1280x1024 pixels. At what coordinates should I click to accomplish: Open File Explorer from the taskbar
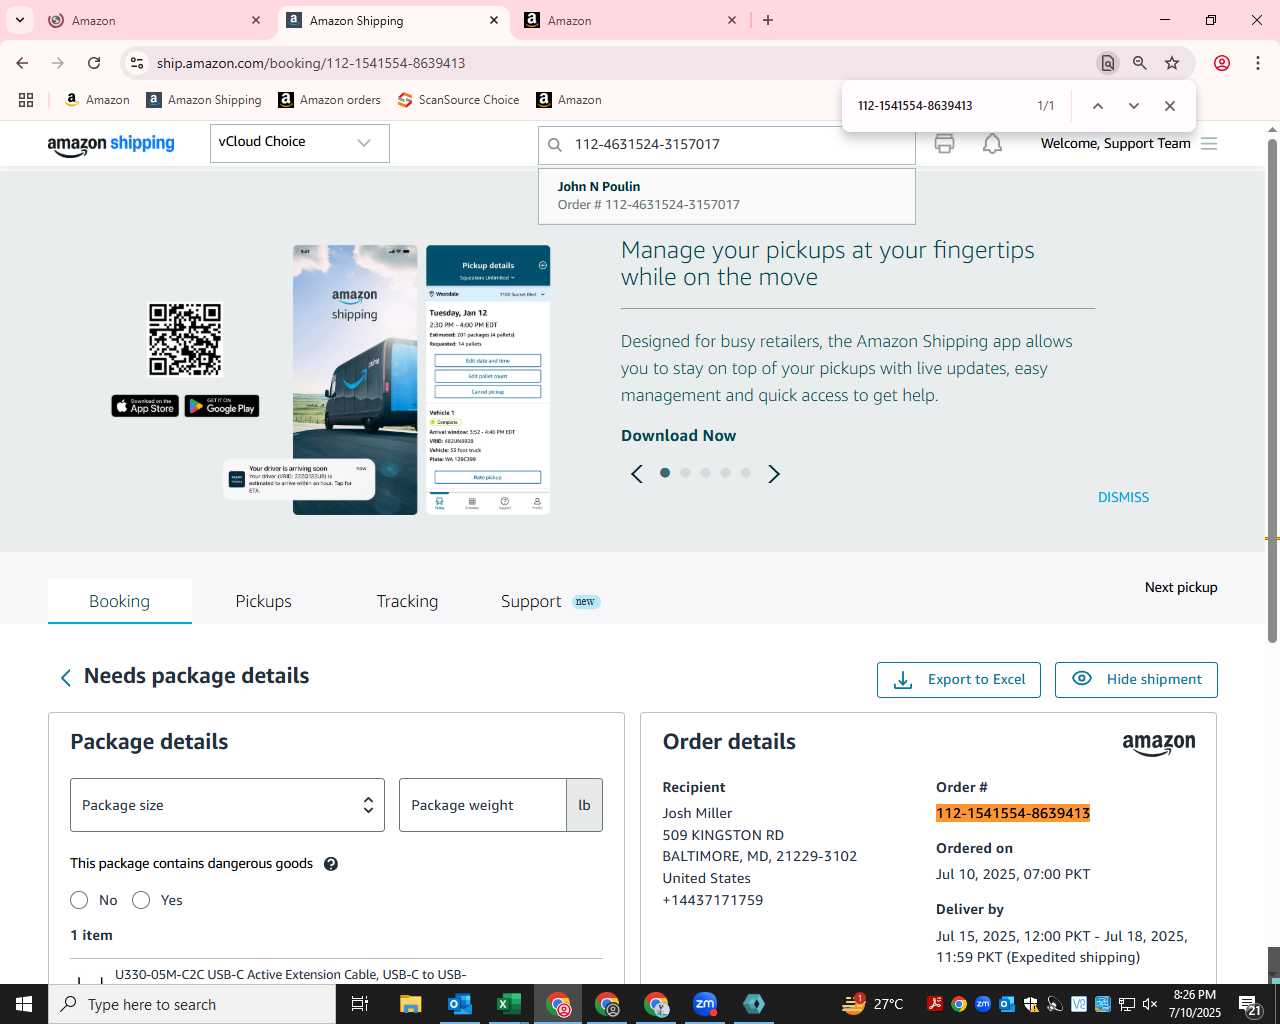pyautogui.click(x=410, y=1004)
